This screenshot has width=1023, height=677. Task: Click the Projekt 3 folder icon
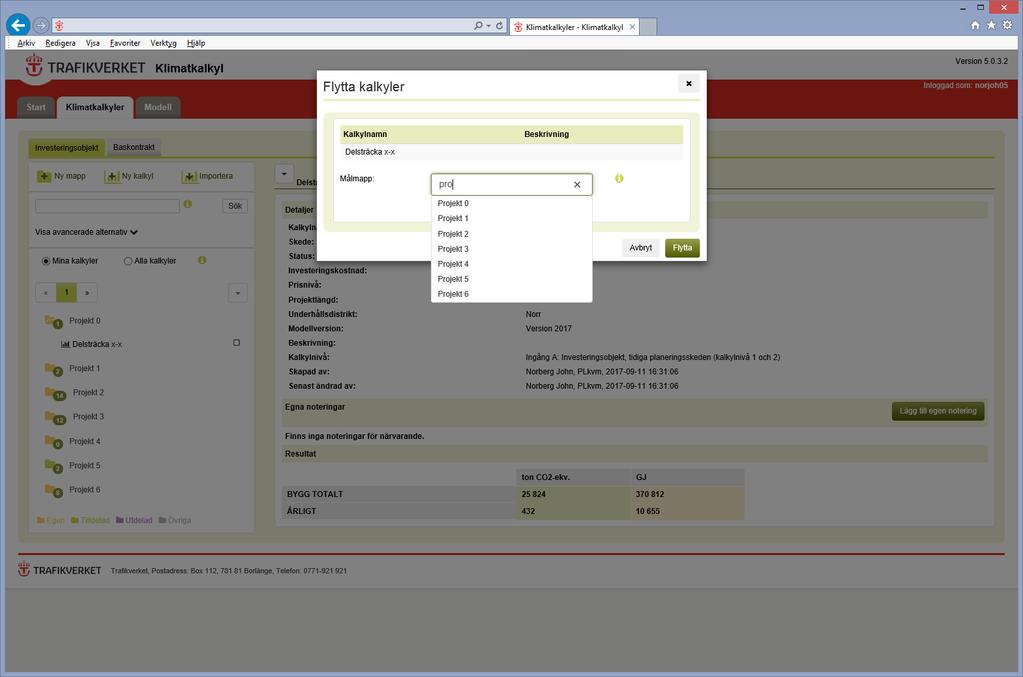click(x=55, y=417)
